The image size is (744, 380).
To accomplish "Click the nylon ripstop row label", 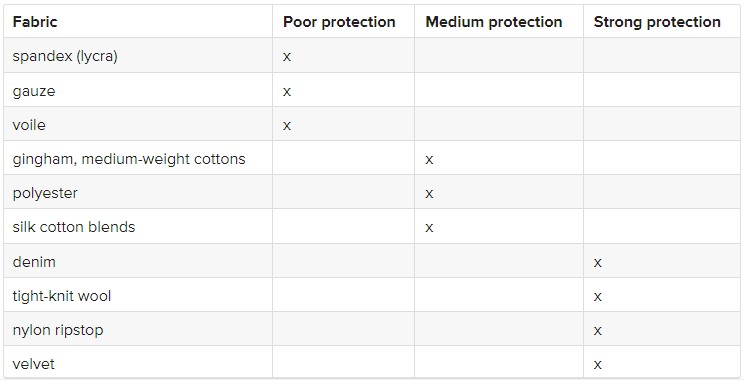I will click(x=58, y=330).
